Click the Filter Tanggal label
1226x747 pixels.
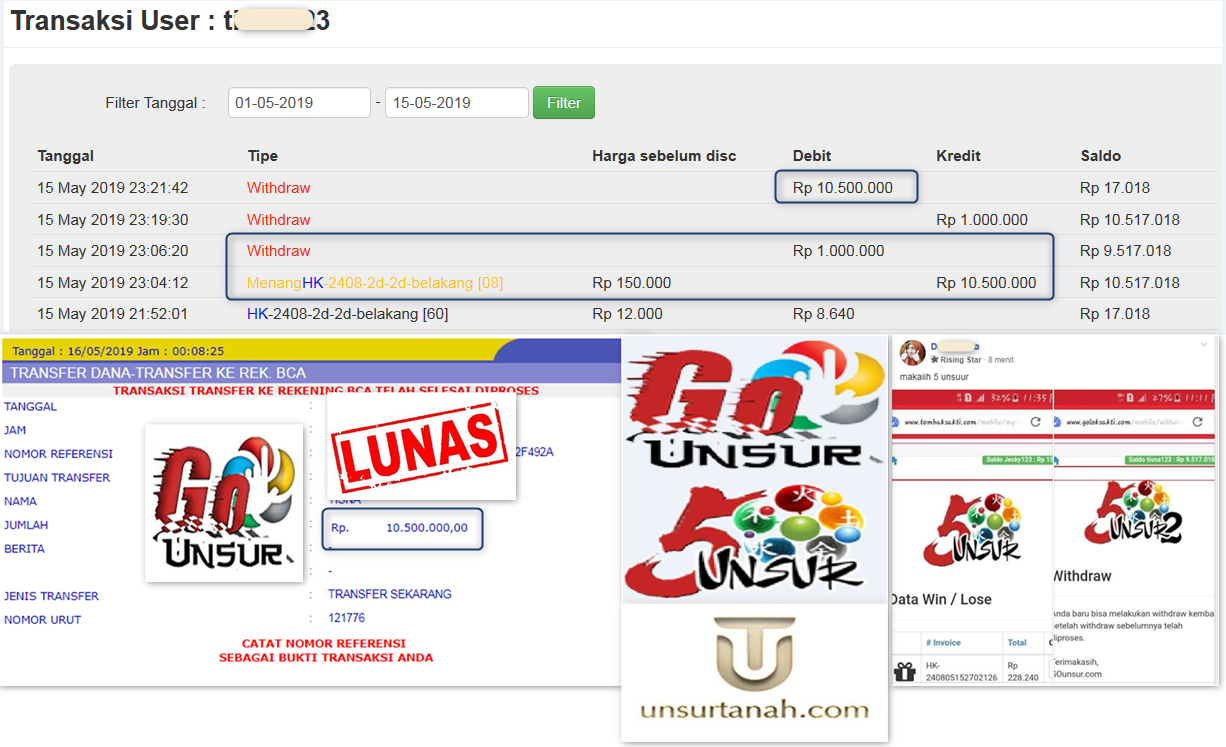155,103
